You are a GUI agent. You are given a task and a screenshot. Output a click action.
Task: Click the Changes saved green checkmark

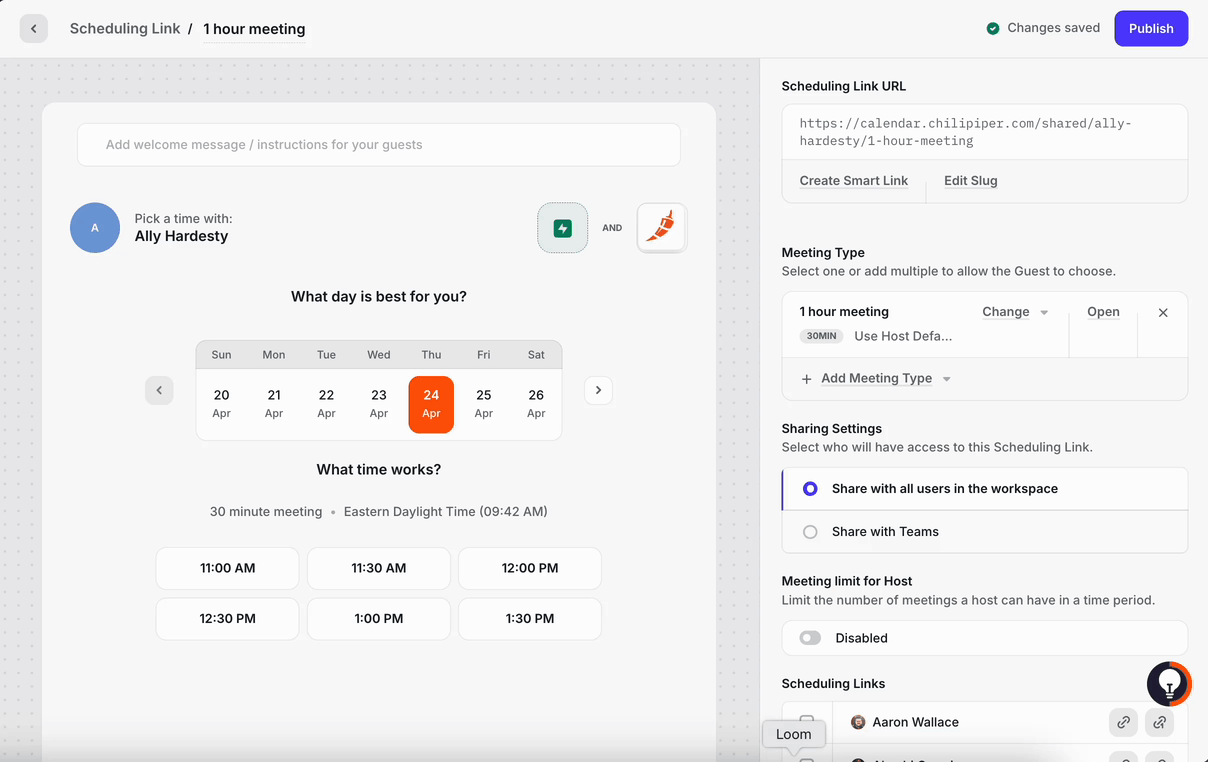993,29
